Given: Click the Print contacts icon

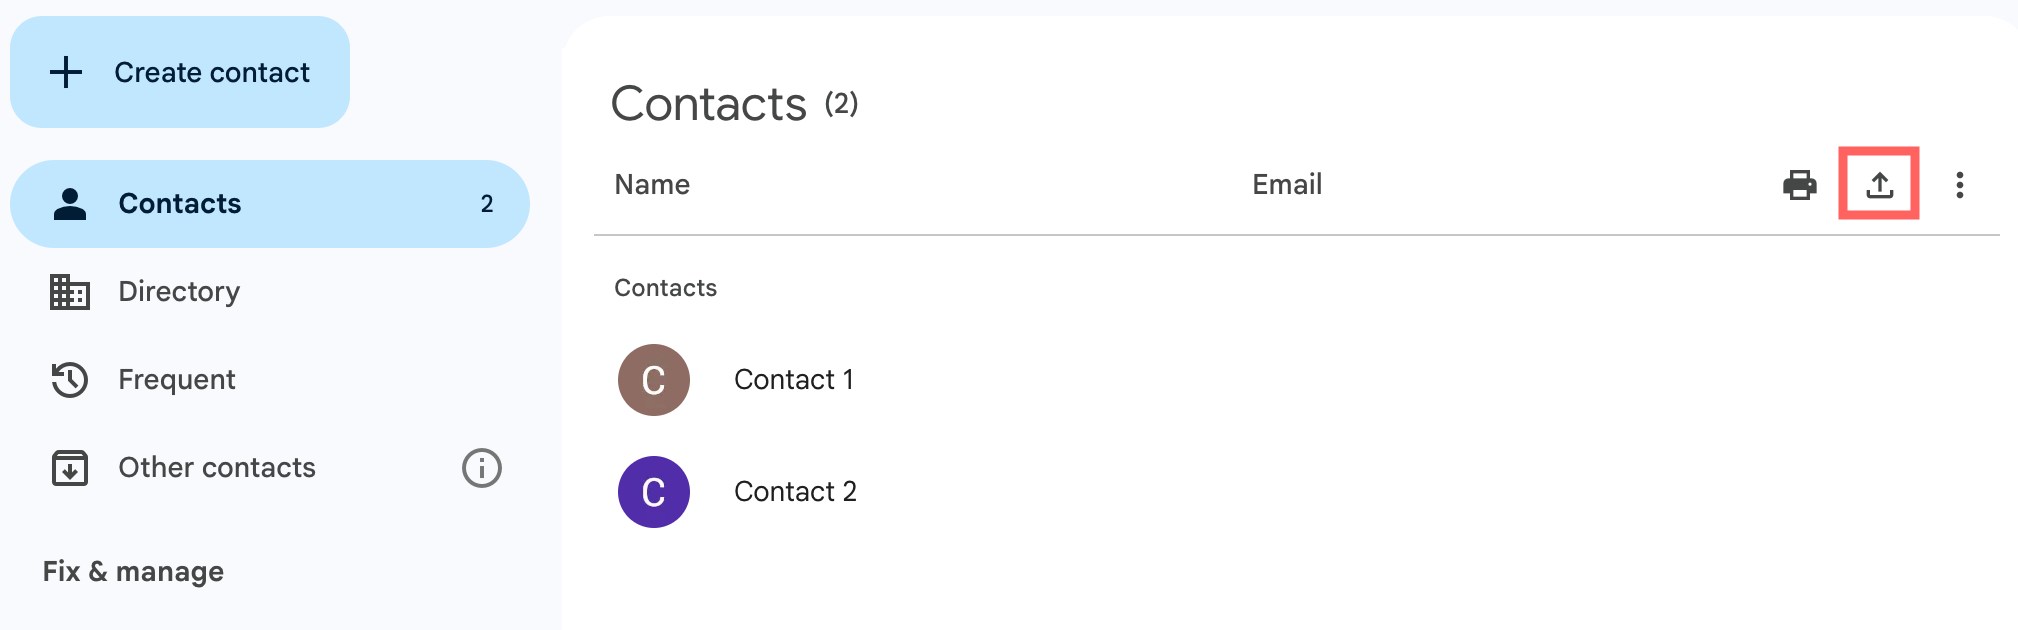Looking at the screenshot, I should [x=1799, y=185].
